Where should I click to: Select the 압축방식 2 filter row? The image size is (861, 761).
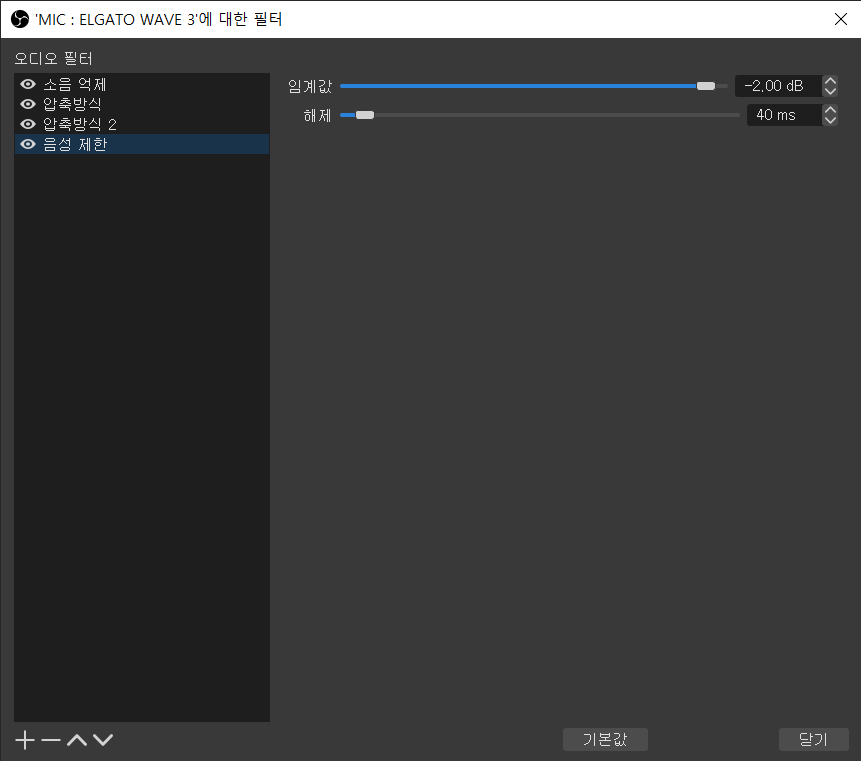click(142, 124)
